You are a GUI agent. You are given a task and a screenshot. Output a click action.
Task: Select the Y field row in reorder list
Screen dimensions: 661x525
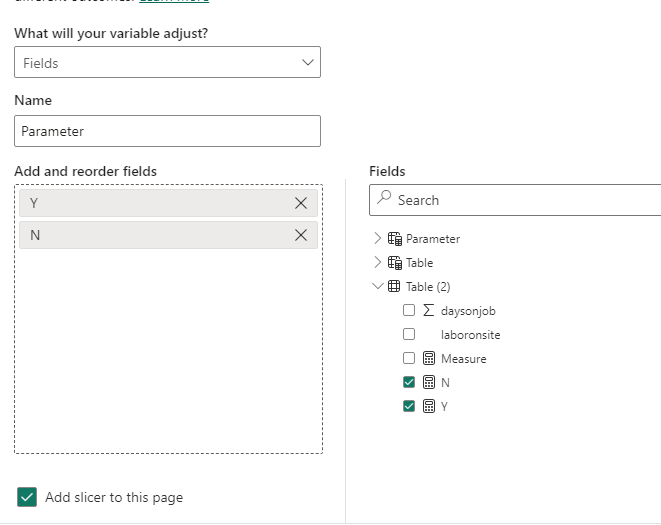coord(168,203)
